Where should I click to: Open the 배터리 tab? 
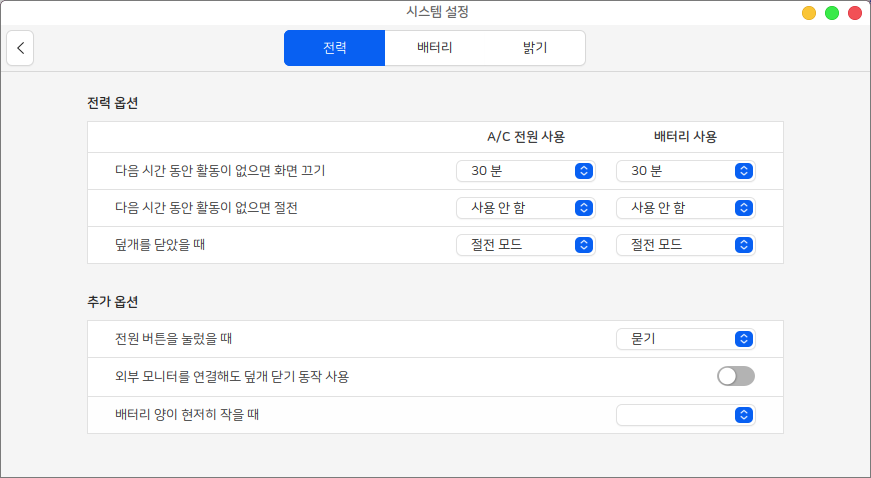434,48
